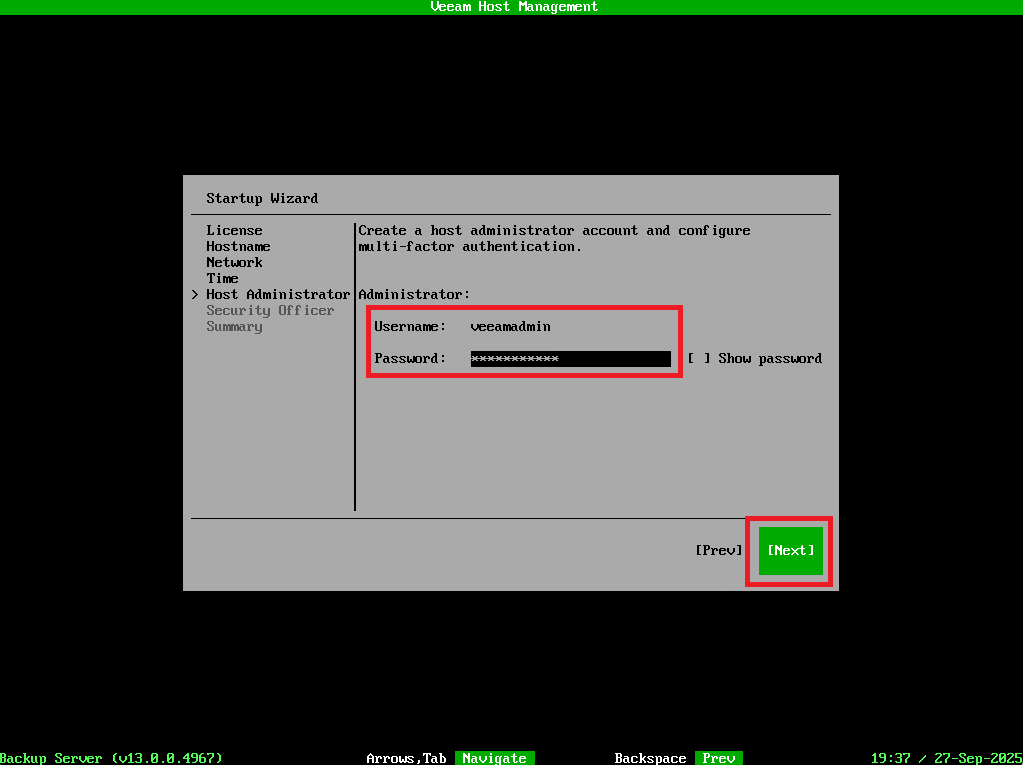Check the Show password checkbox
1023x765 pixels.
coord(699,358)
